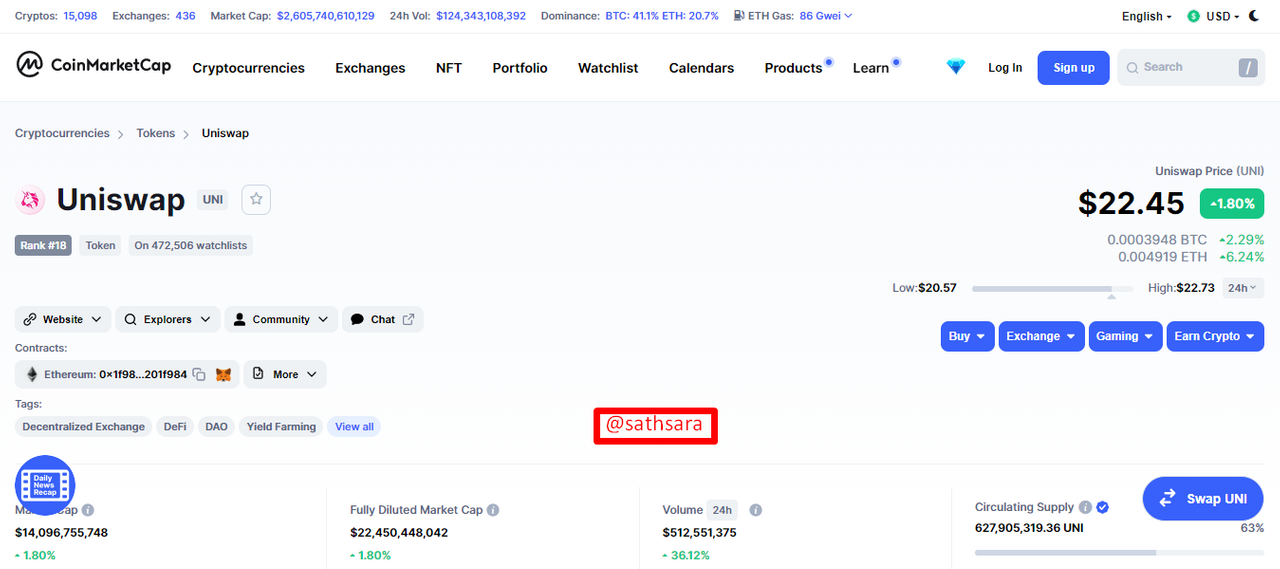Click the DAO tag
Image resolution: width=1280 pixels, height=569 pixels.
coord(216,427)
